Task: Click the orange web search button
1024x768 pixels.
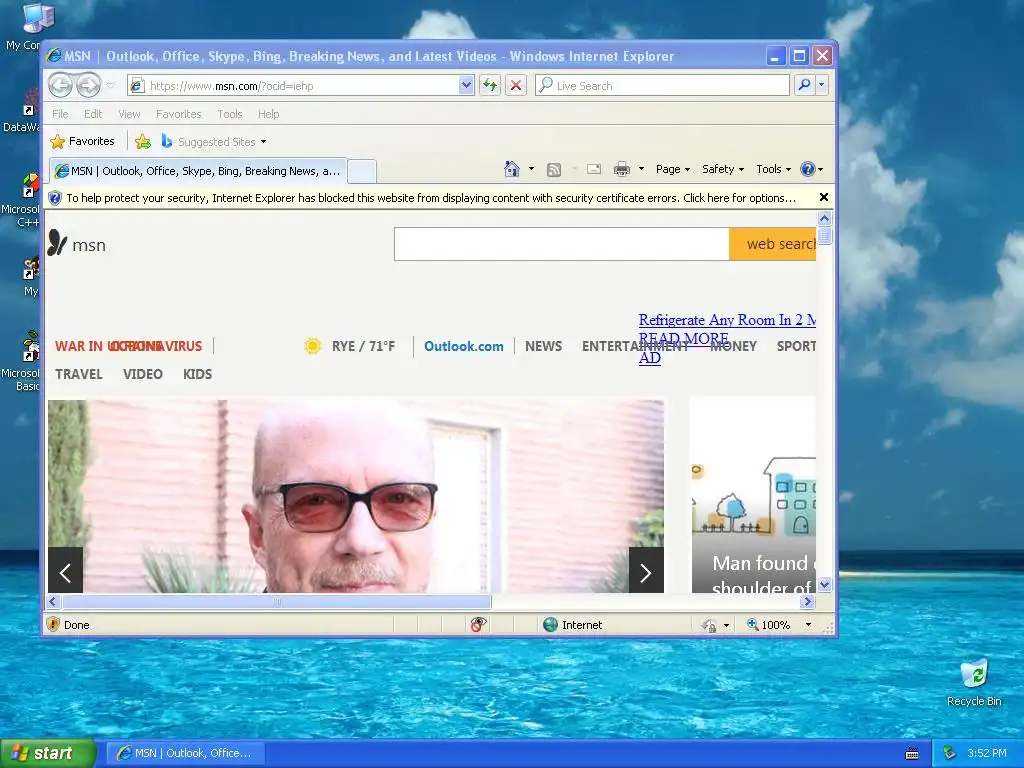Action: (773, 244)
